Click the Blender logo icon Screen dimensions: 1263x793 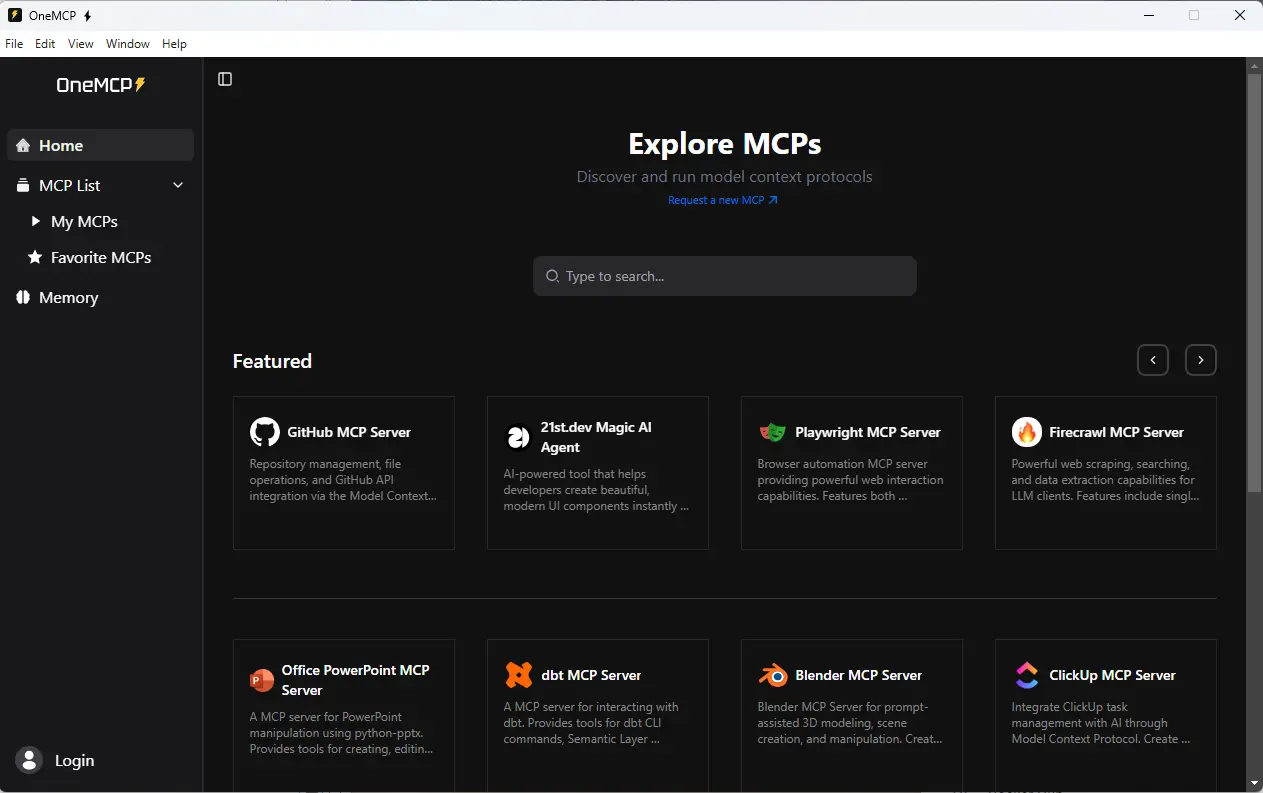pos(773,675)
